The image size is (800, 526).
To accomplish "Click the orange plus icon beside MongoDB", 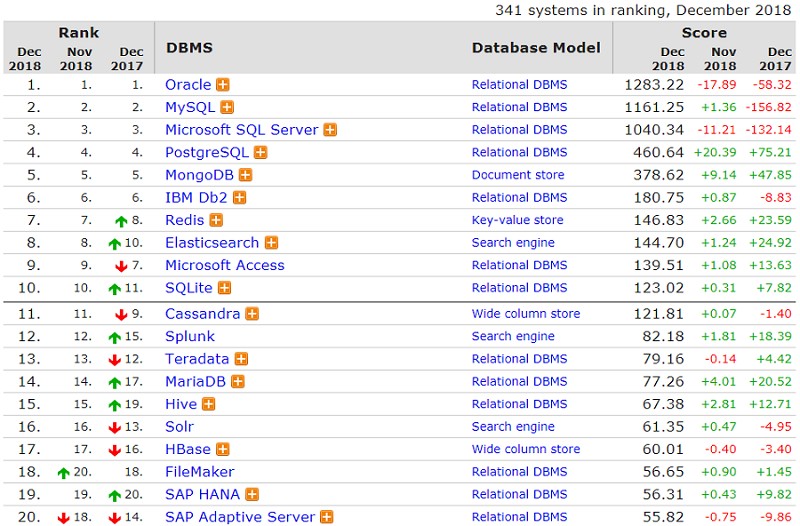I will 245,175.
